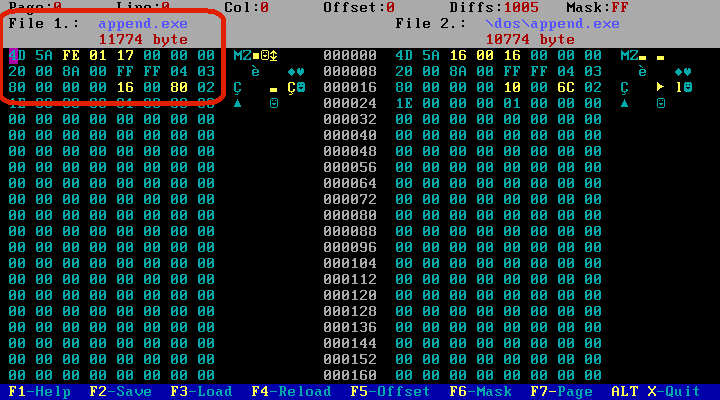This screenshot has height=400, width=720.
Task: Click the MZ ASCII text of File 2
Action: [x=630, y=56]
